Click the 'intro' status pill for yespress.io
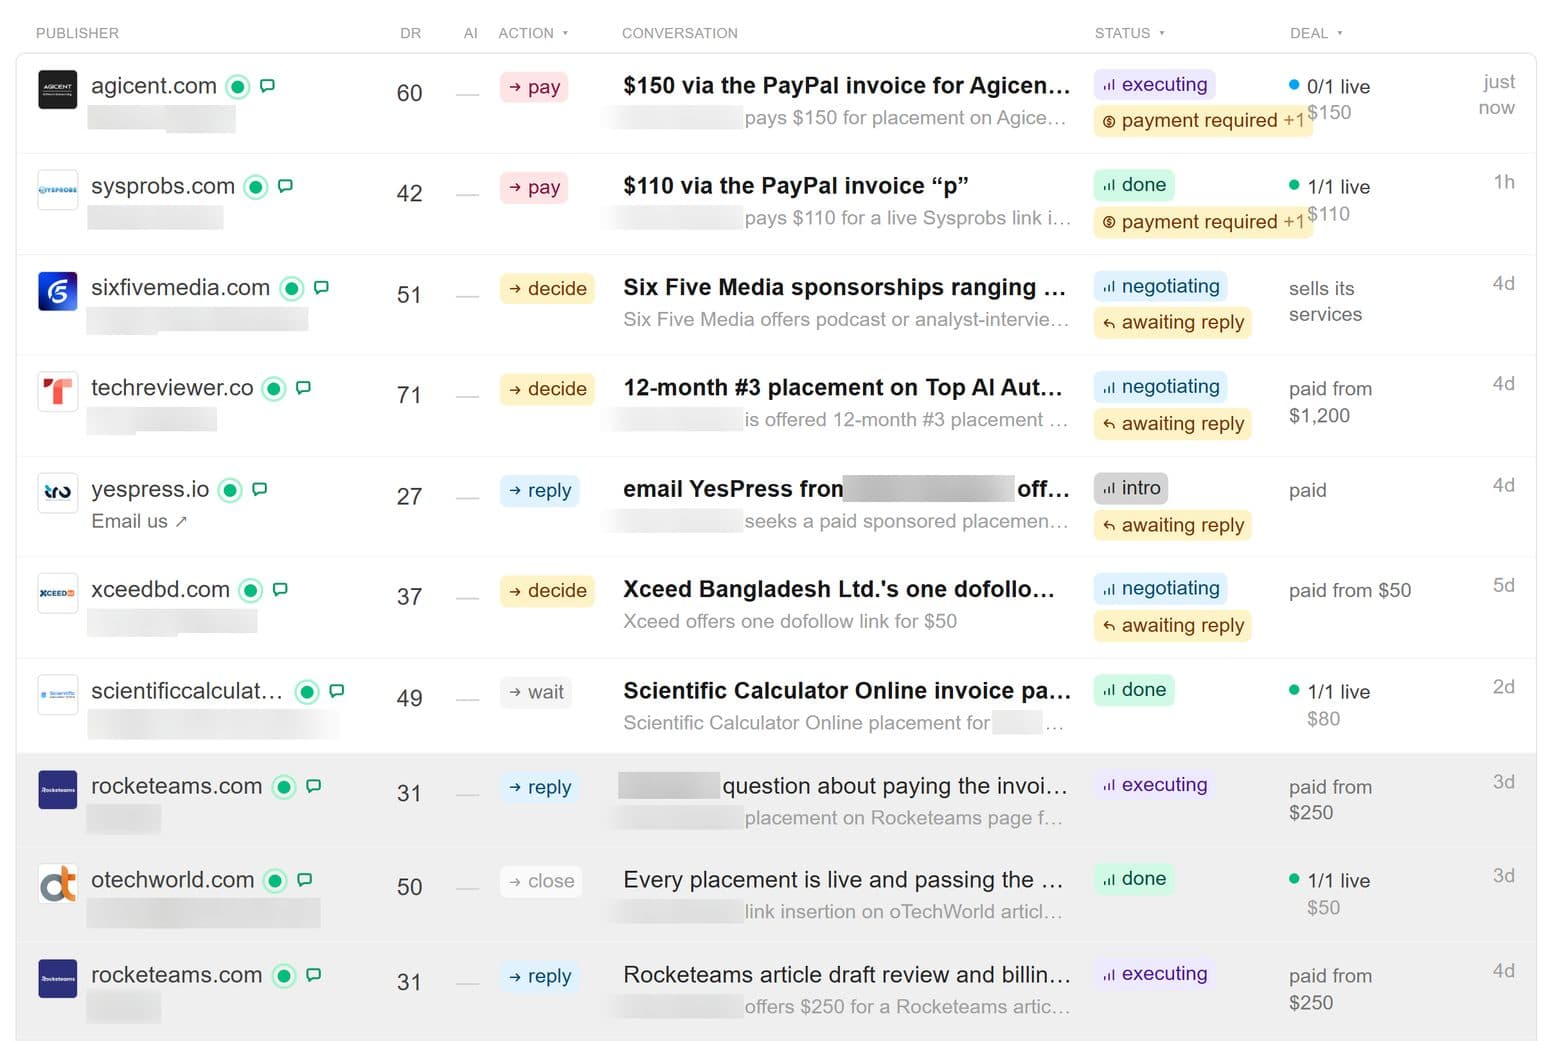The image size is (1568, 1041). tap(1131, 488)
